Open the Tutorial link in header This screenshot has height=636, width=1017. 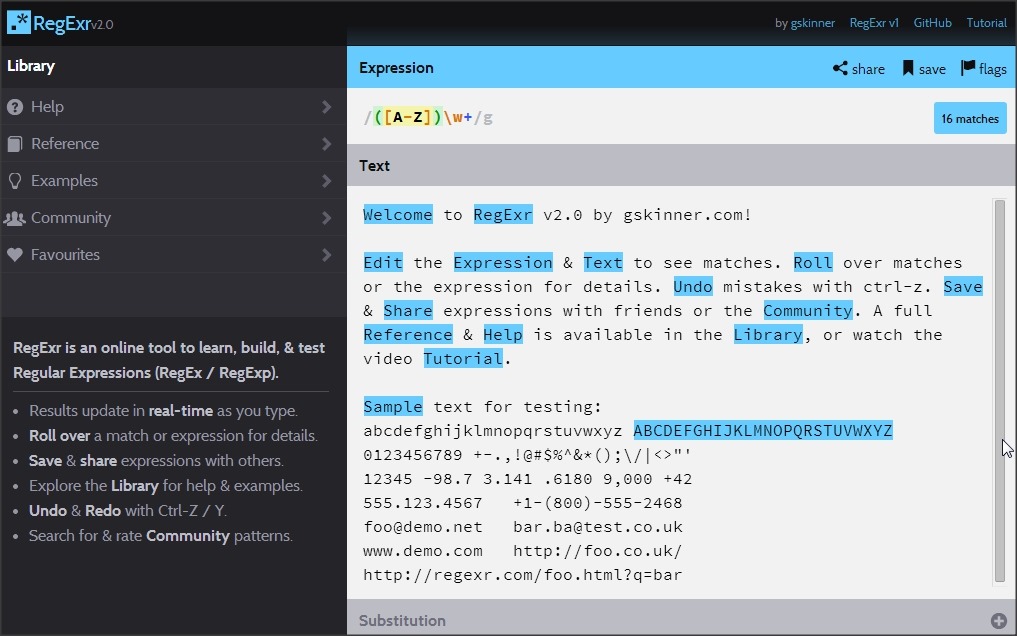pos(986,23)
